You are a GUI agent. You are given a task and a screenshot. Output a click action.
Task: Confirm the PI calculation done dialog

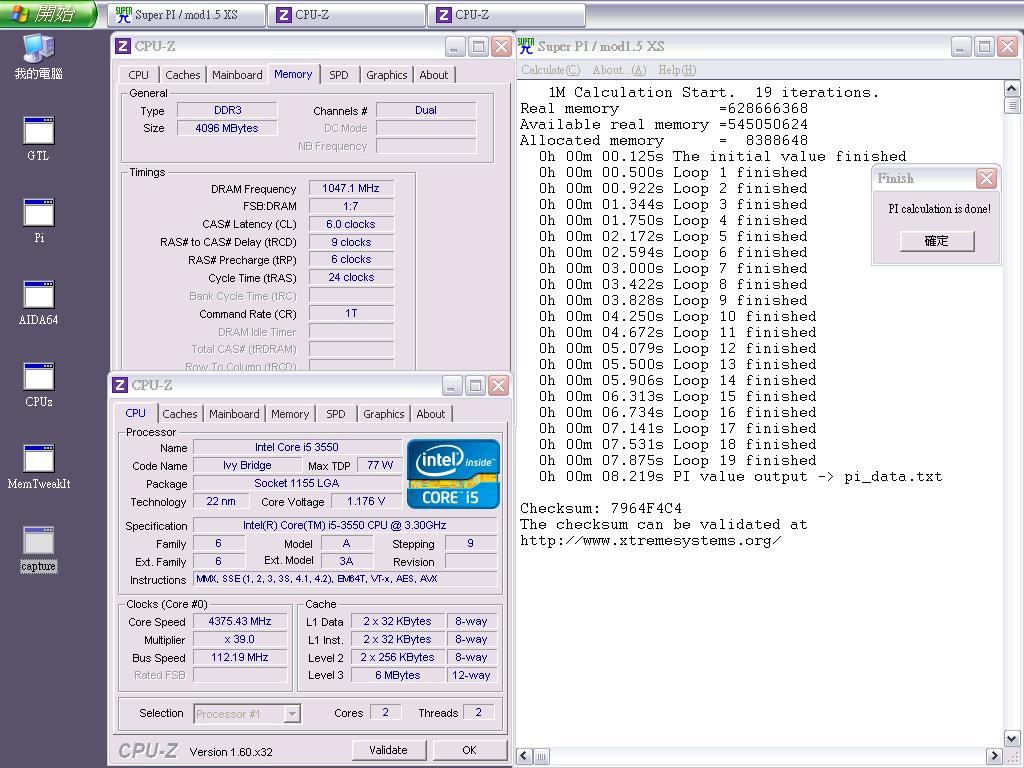click(936, 241)
